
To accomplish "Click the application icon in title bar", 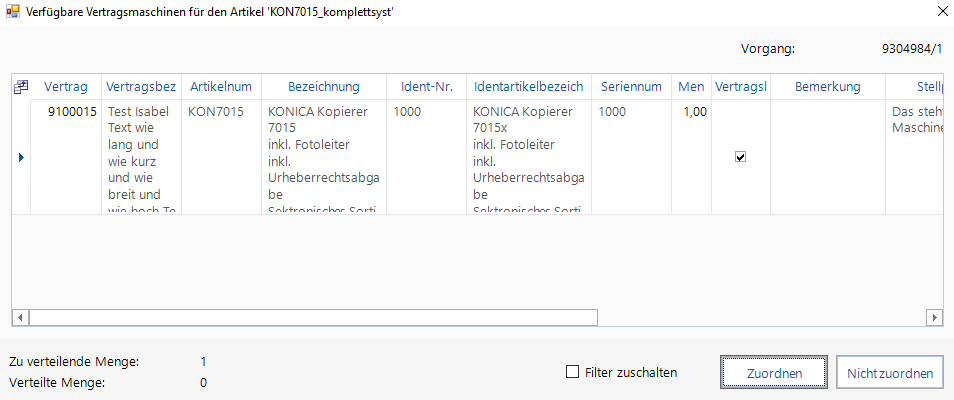I will coord(13,12).
